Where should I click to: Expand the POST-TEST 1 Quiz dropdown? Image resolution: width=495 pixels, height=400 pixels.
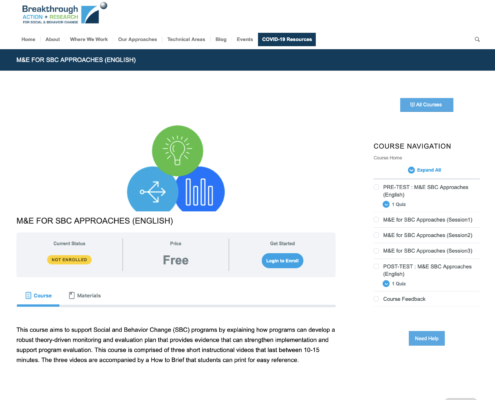coord(386,284)
